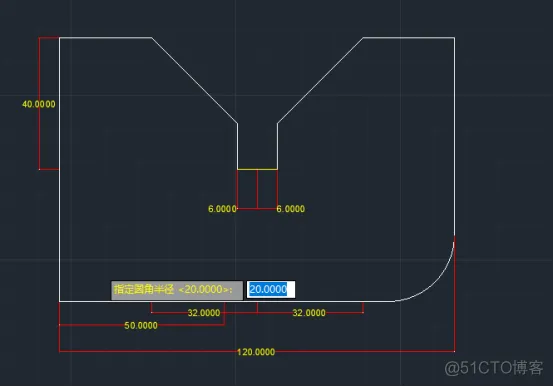Click the fillet radius prompt label
554x387 pixels.
[x=177, y=290]
